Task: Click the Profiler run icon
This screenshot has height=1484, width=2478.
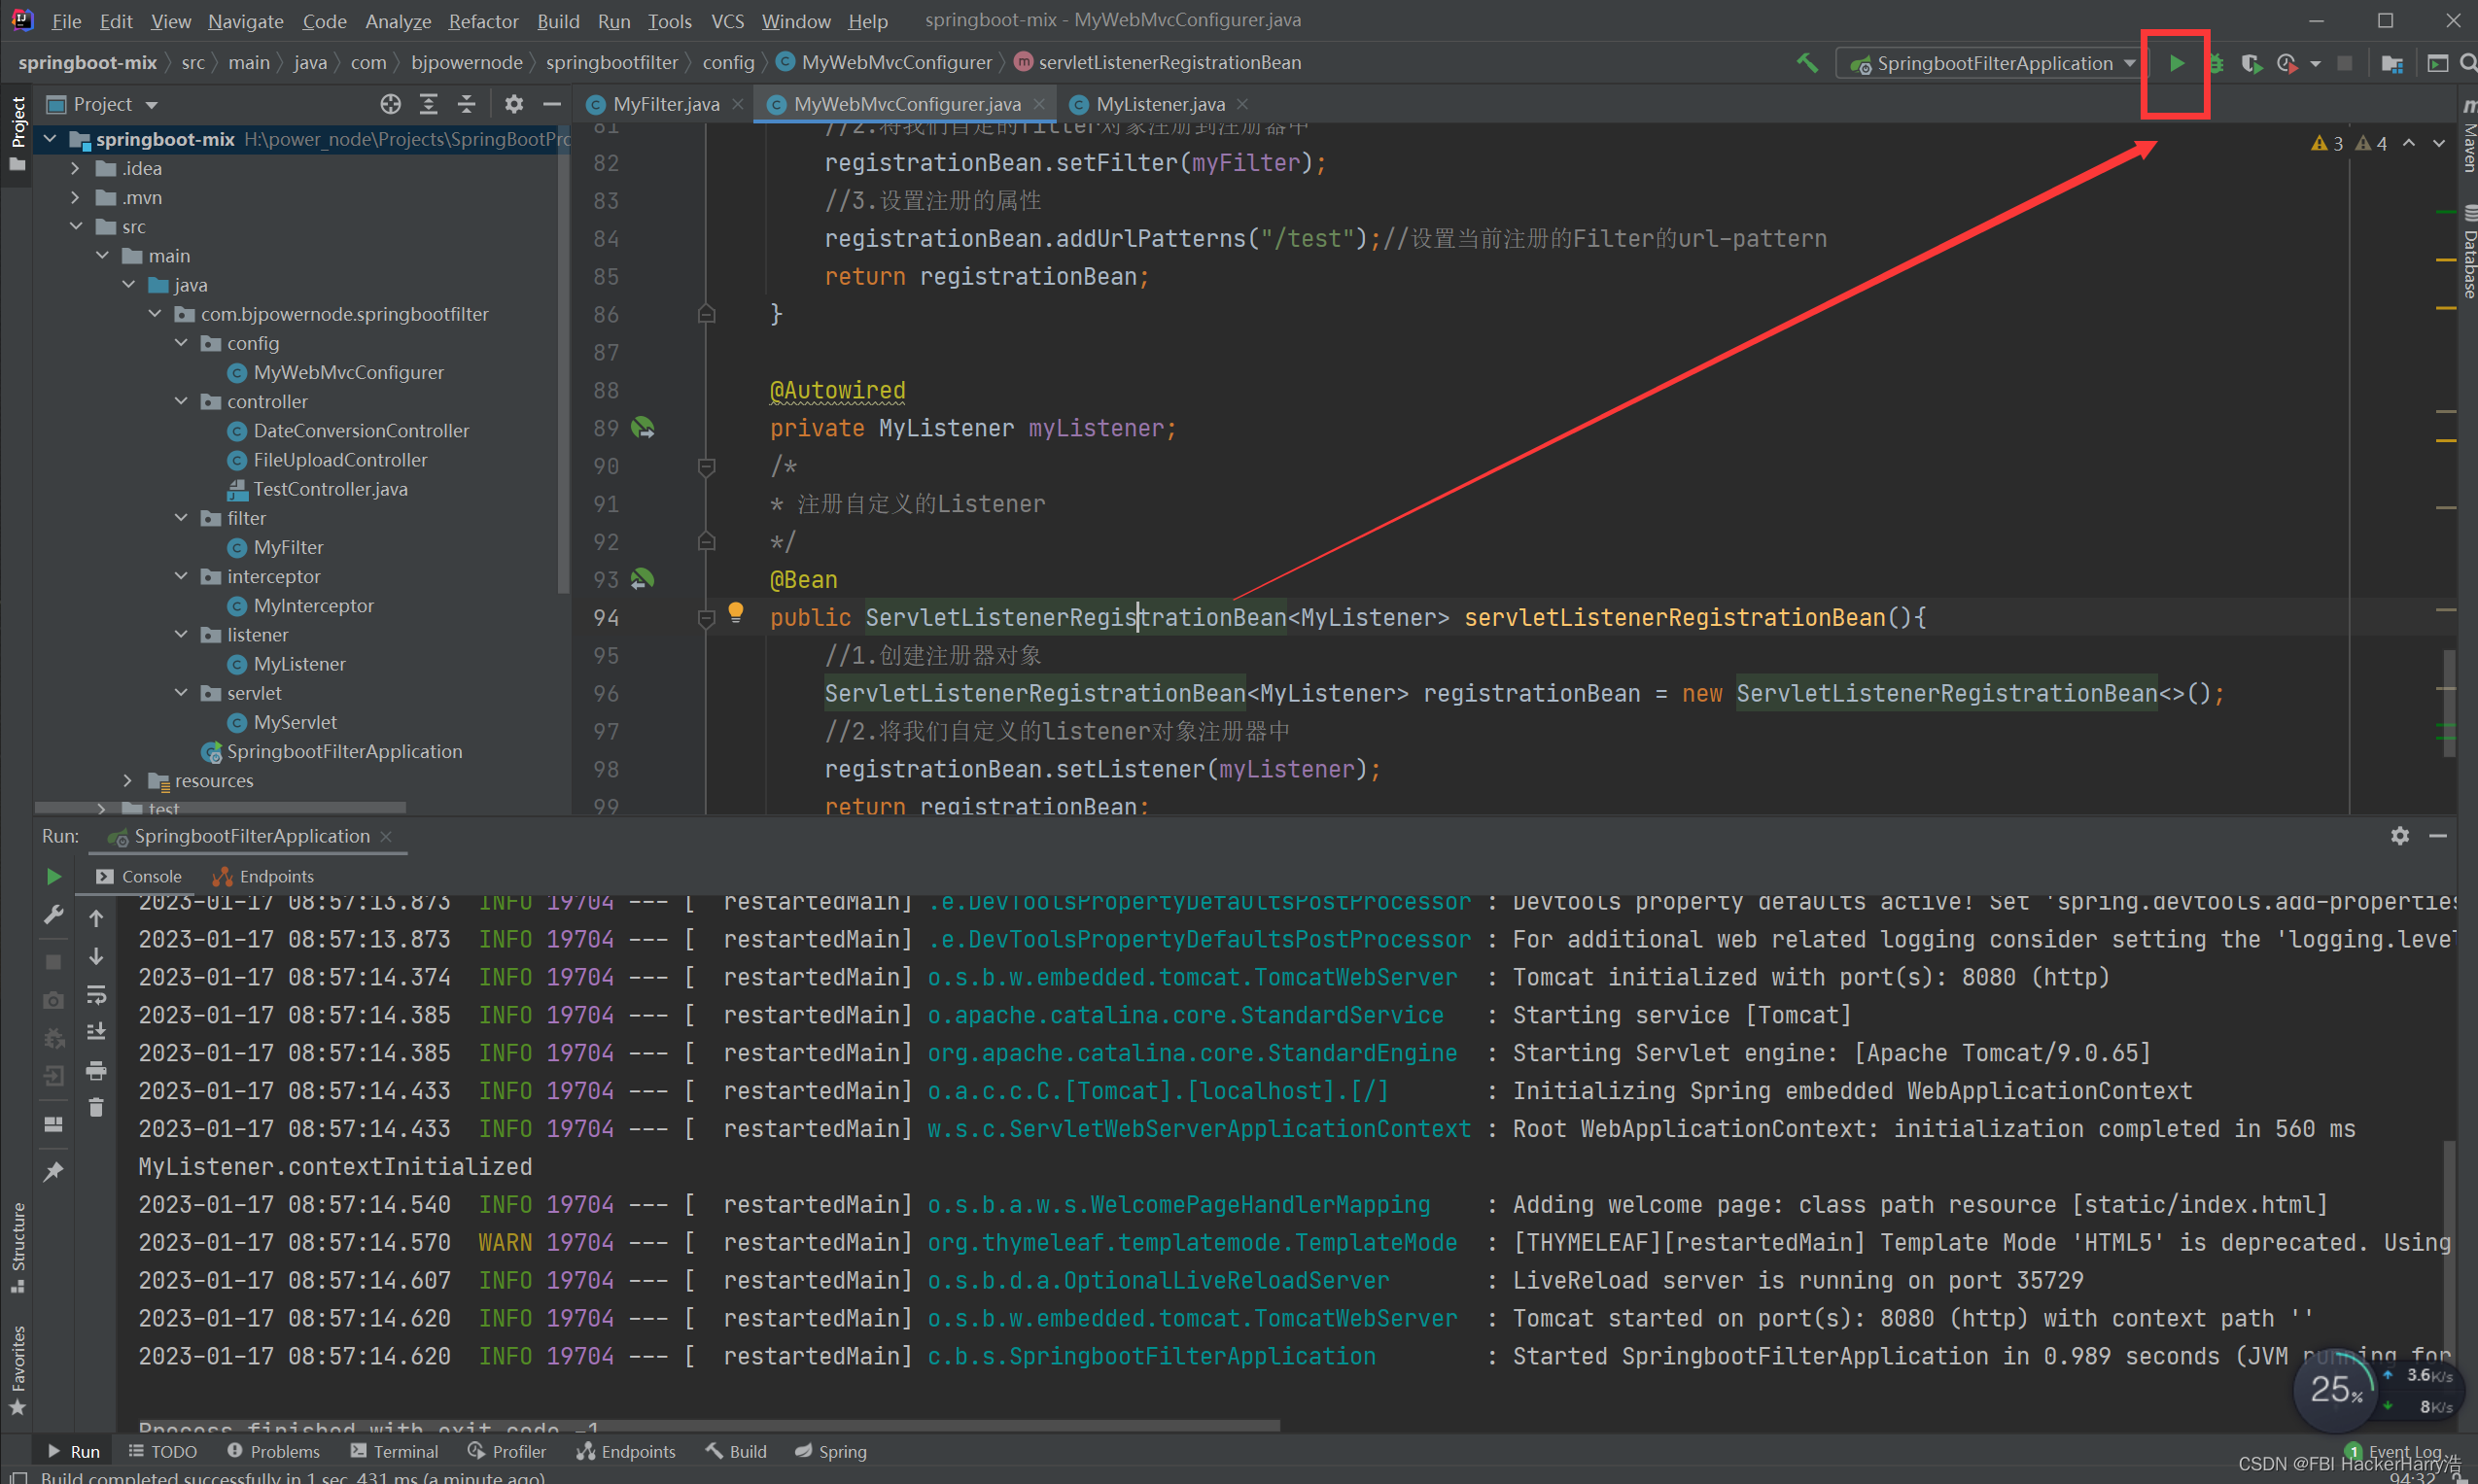Action: pyautogui.click(x=2287, y=63)
